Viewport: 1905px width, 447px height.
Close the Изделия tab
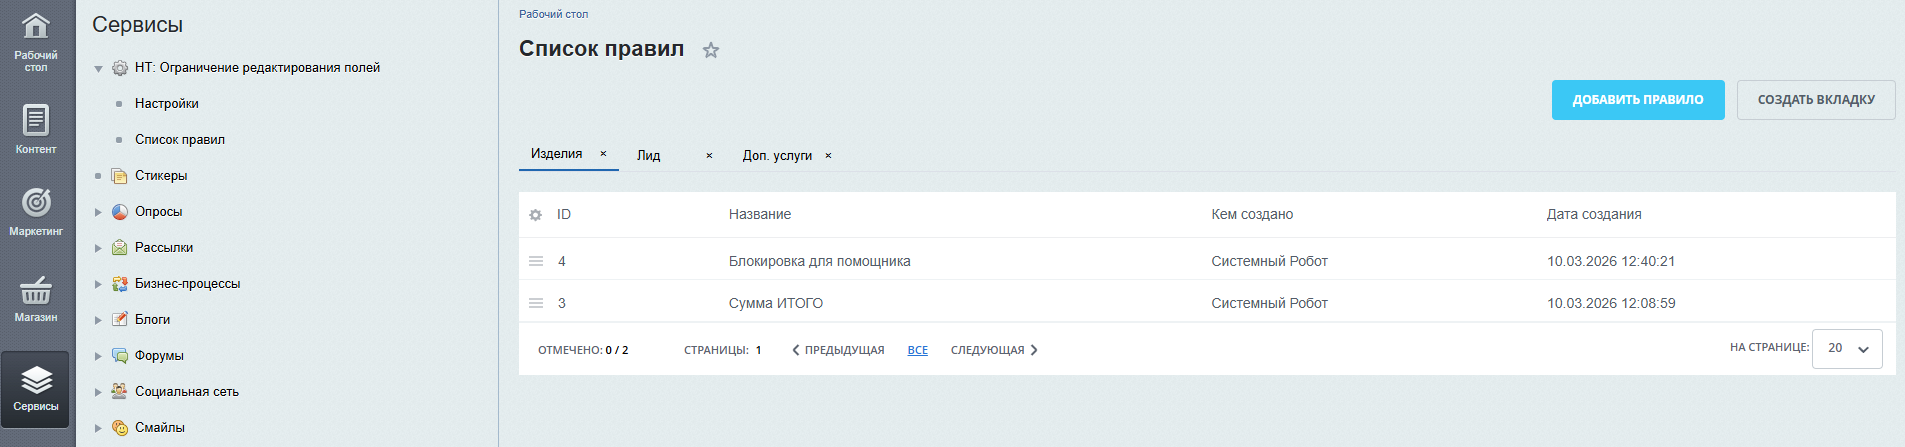[x=603, y=154]
